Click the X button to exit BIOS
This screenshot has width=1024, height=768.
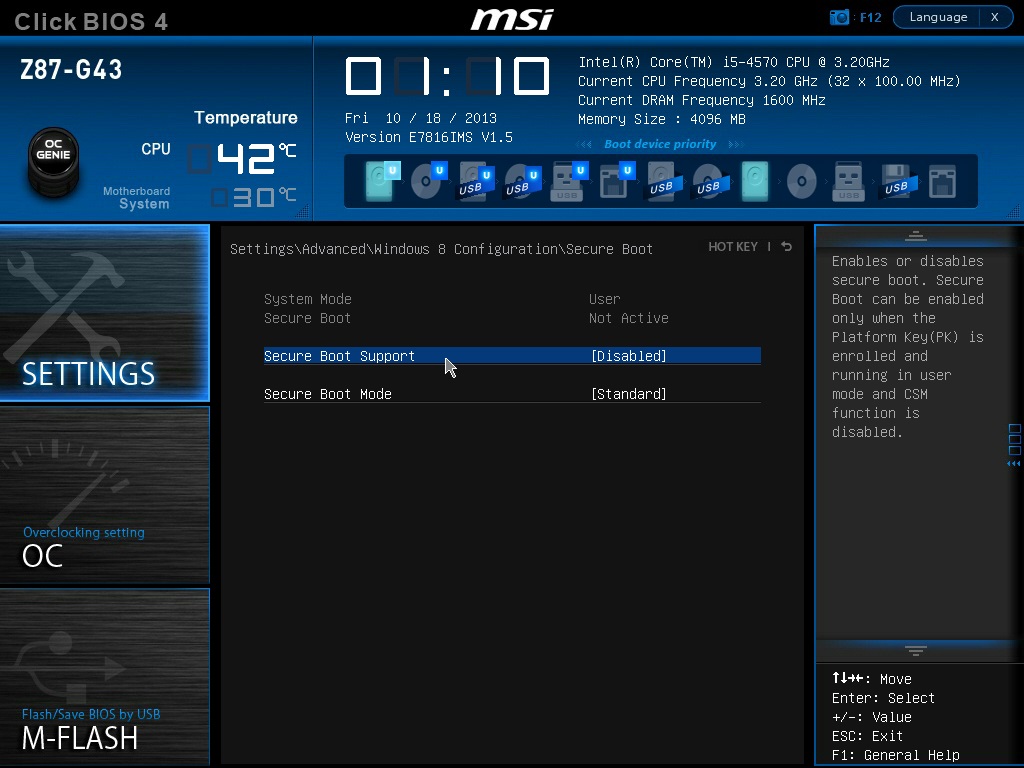point(994,17)
